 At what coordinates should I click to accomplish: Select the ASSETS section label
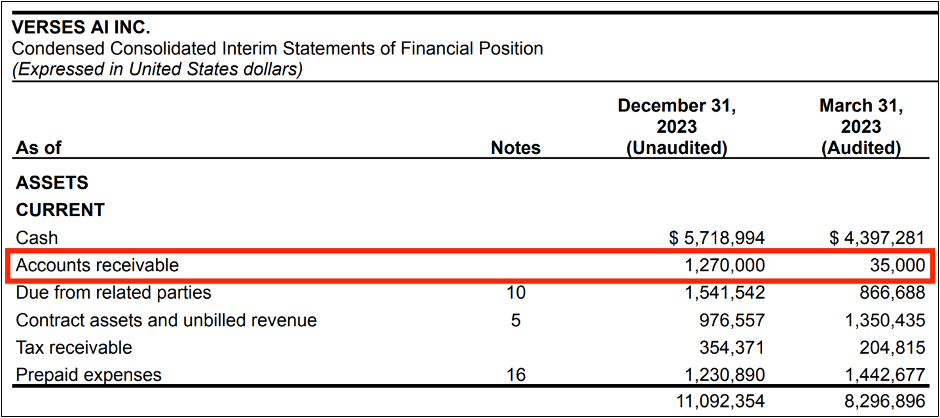(x=52, y=184)
